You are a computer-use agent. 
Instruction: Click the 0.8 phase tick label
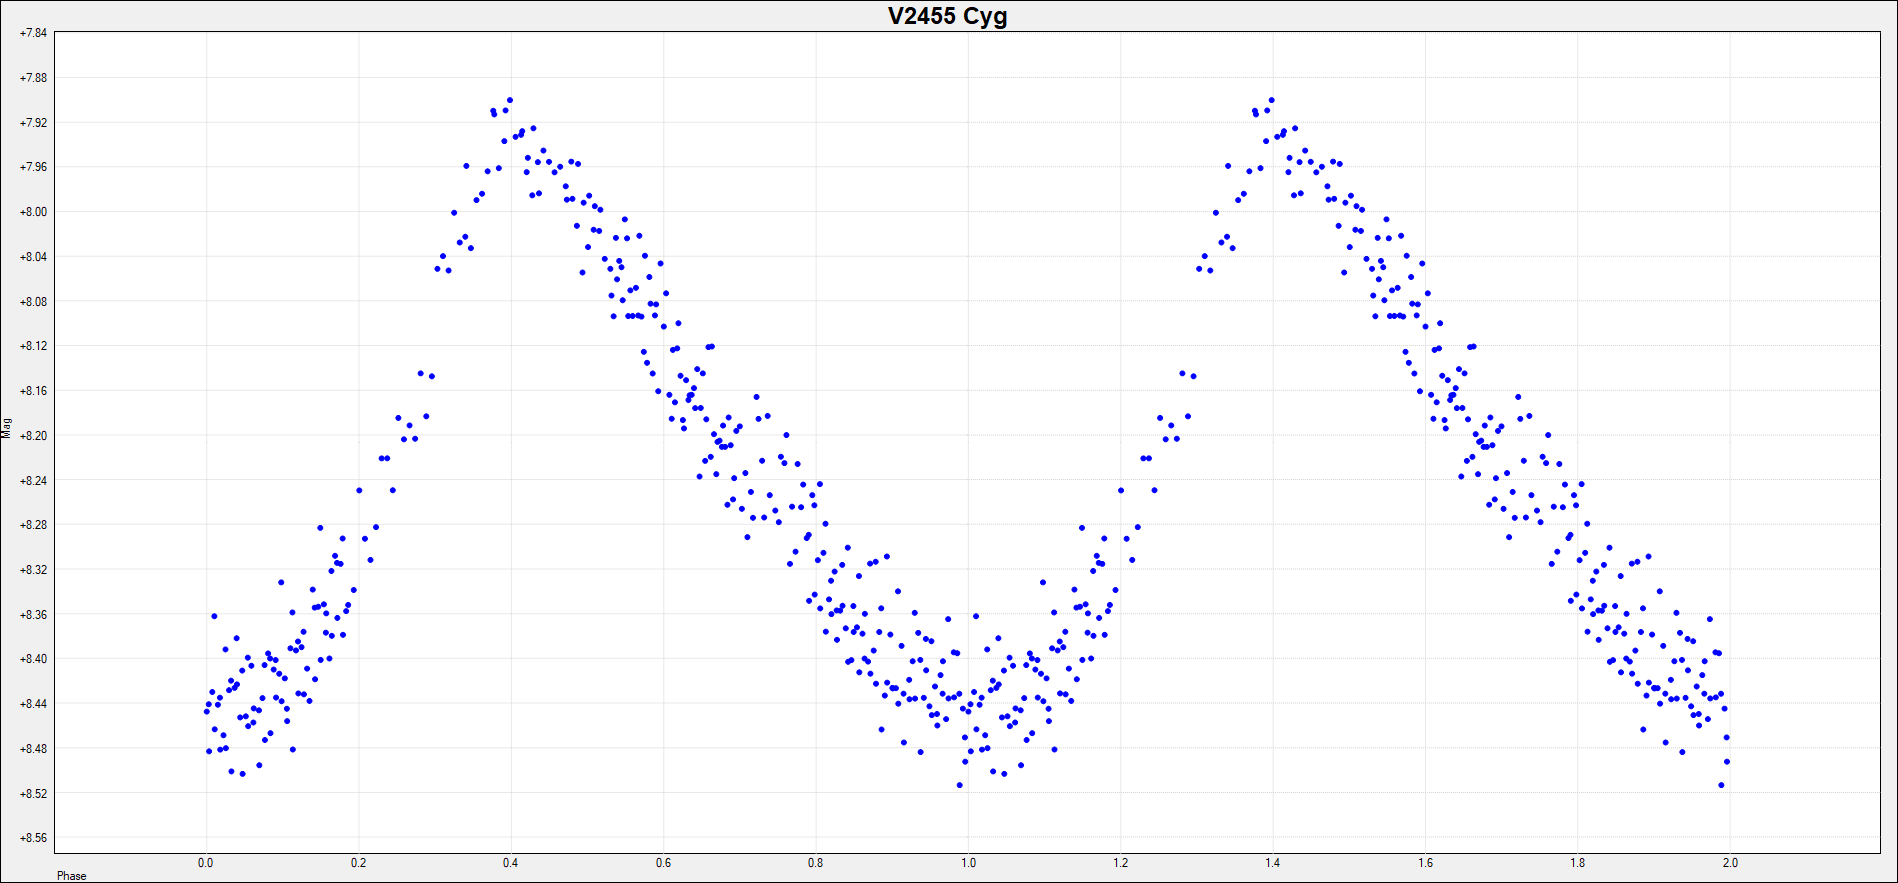point(816,863)
